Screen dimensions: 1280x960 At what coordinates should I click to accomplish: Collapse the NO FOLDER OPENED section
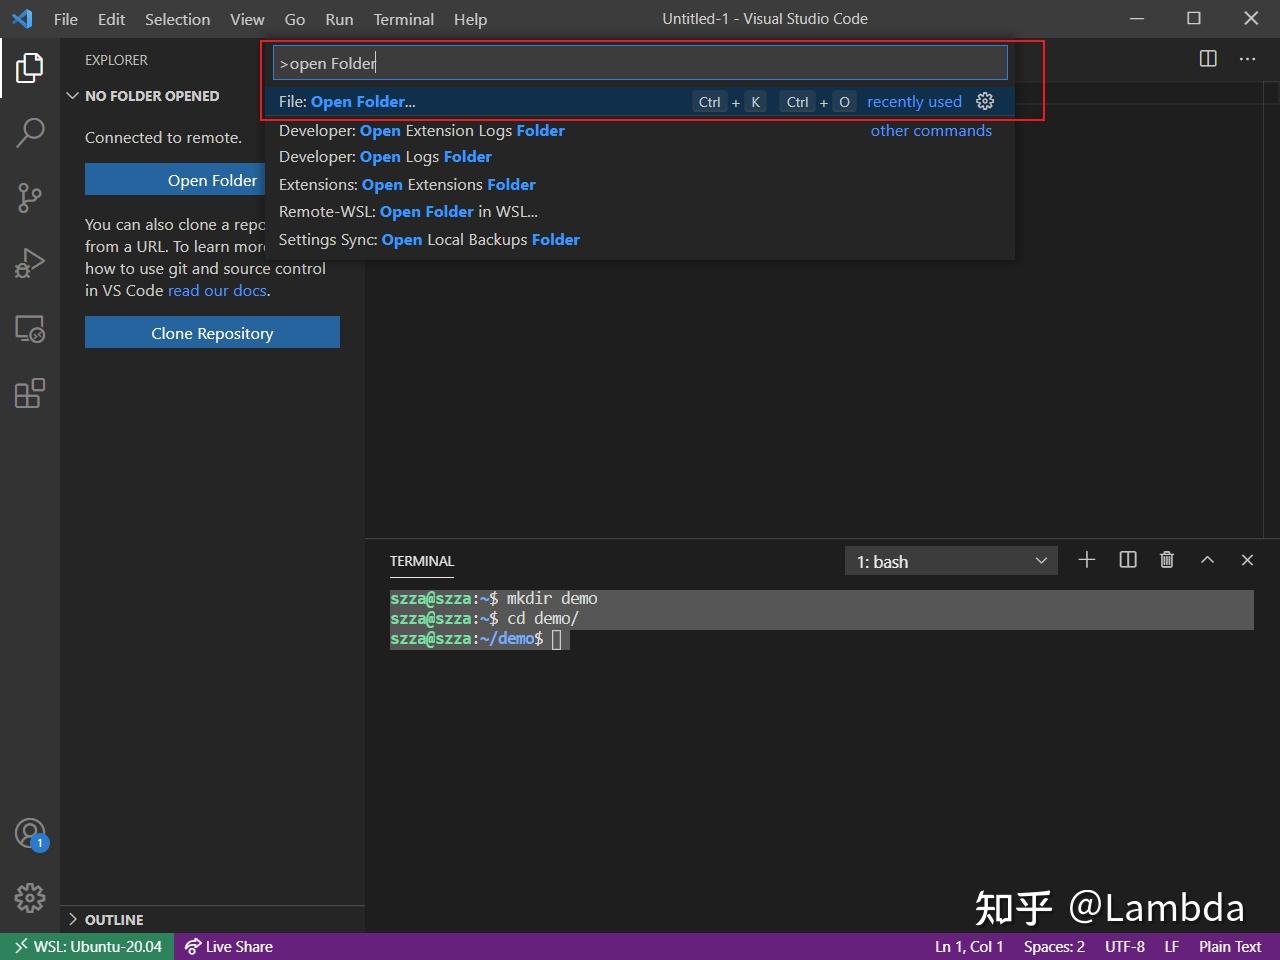pyautogui.click(x=73, y=95)
